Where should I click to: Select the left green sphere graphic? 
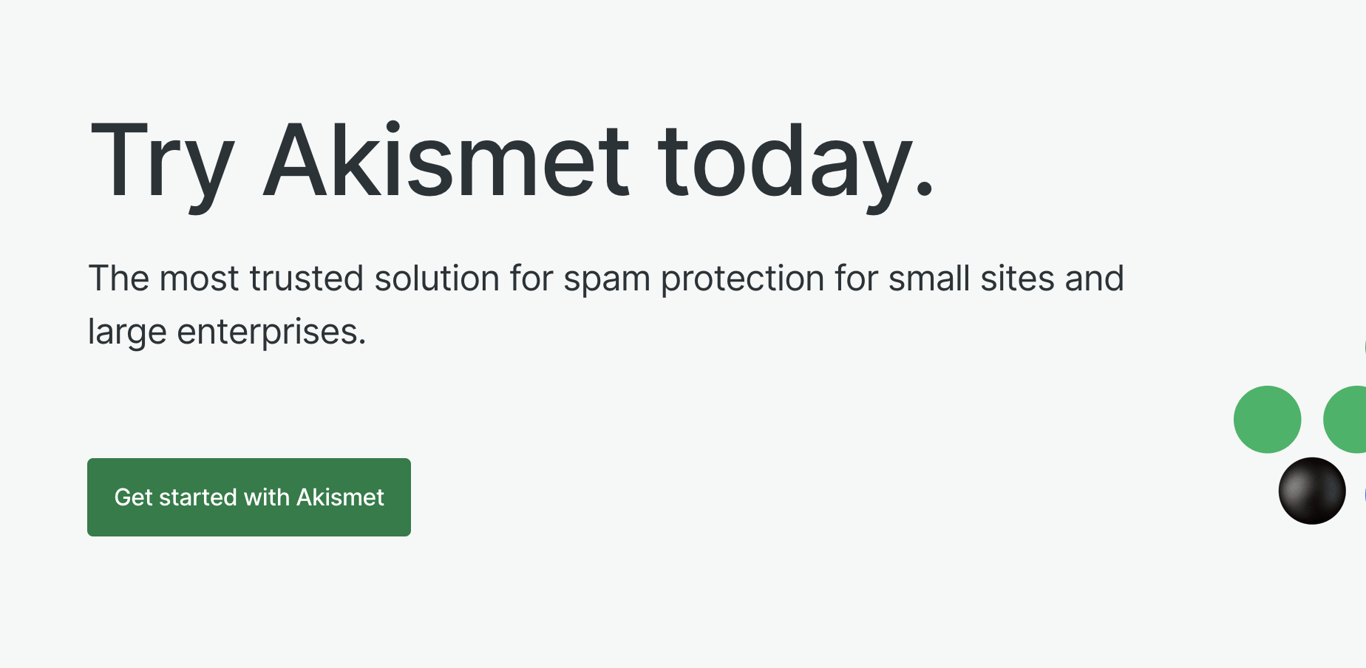click(x=1266, y=418)
